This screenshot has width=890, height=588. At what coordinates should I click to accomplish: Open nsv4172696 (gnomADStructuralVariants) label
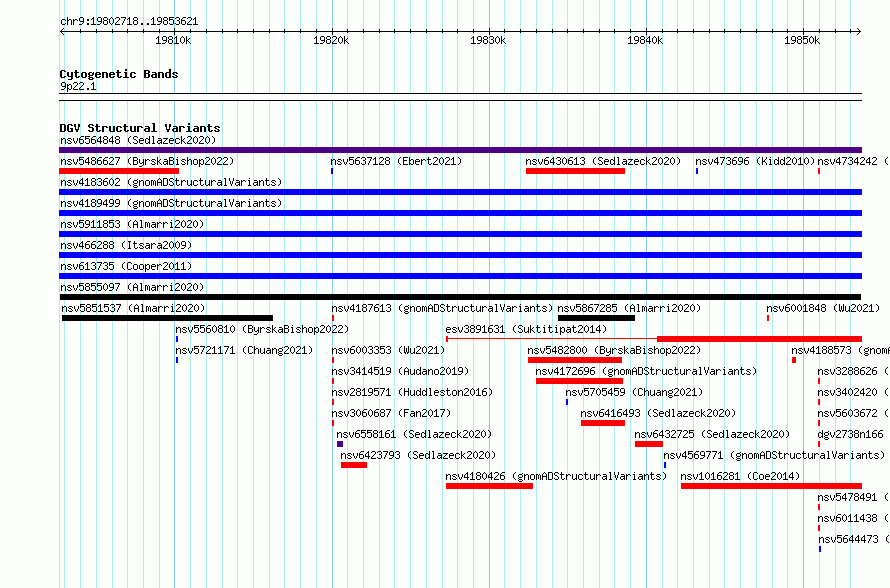click(646, 371)
